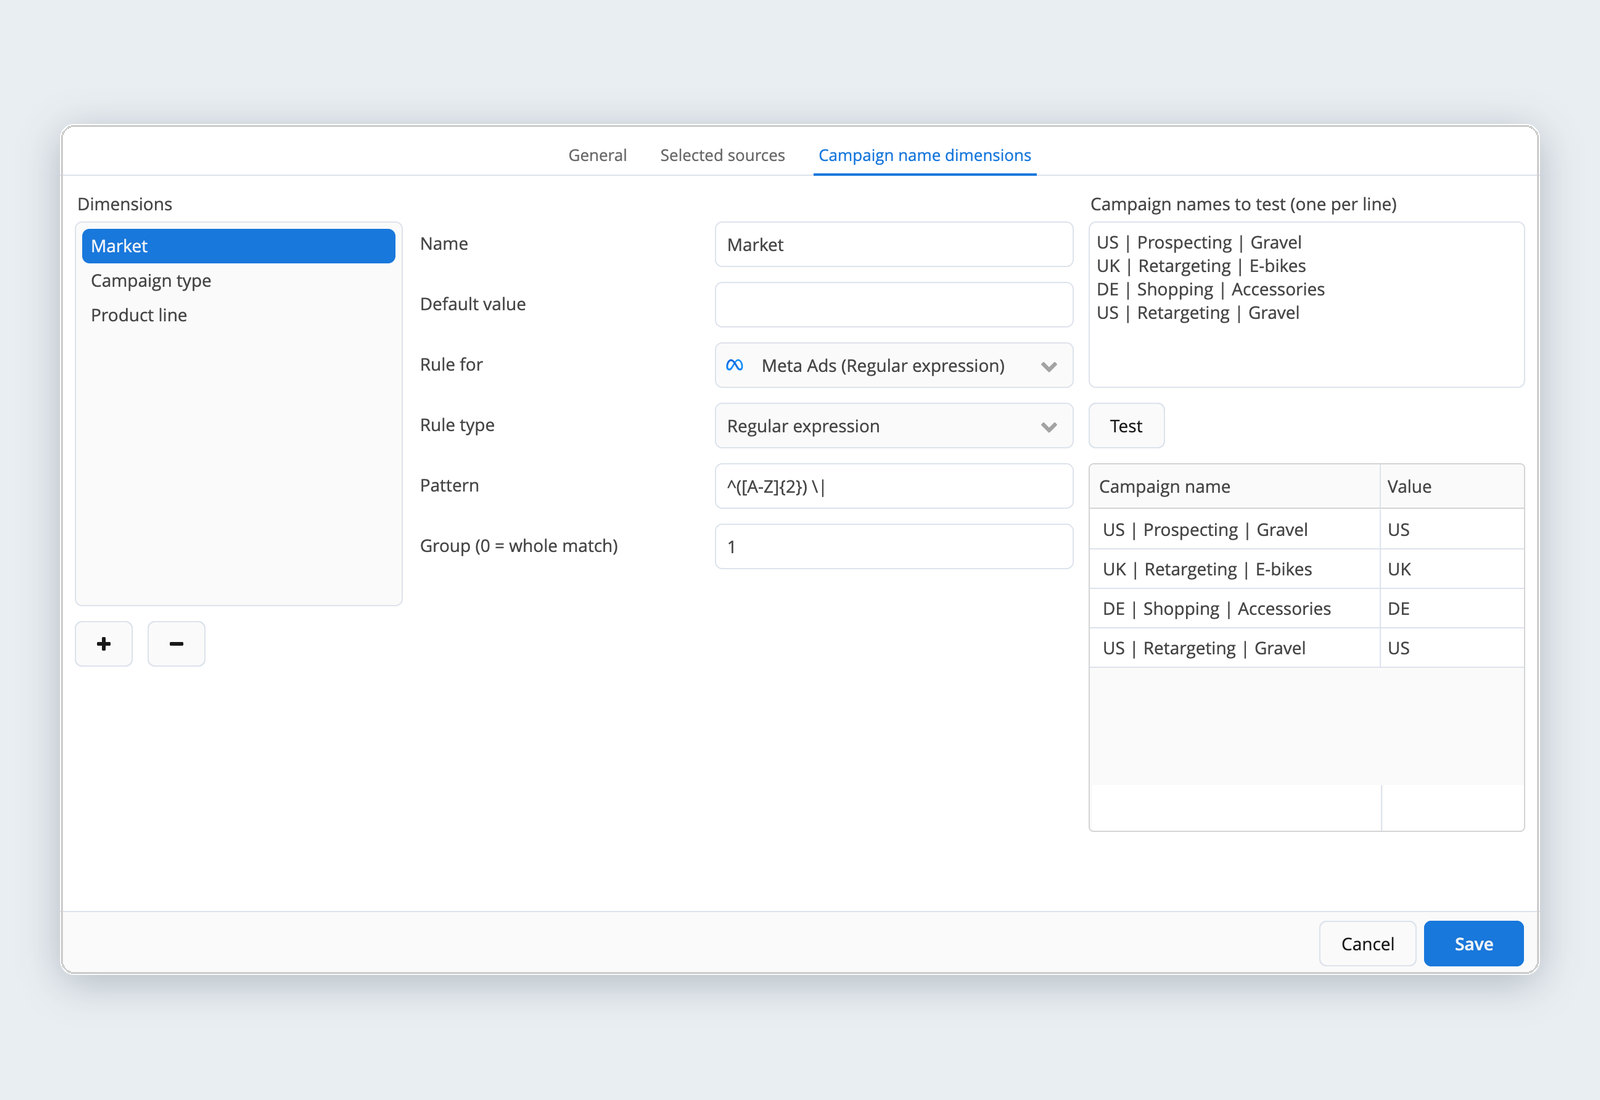This screenshot has height=1100, width=1600.
Task: Select the Product line dimension
Action: 238,315
